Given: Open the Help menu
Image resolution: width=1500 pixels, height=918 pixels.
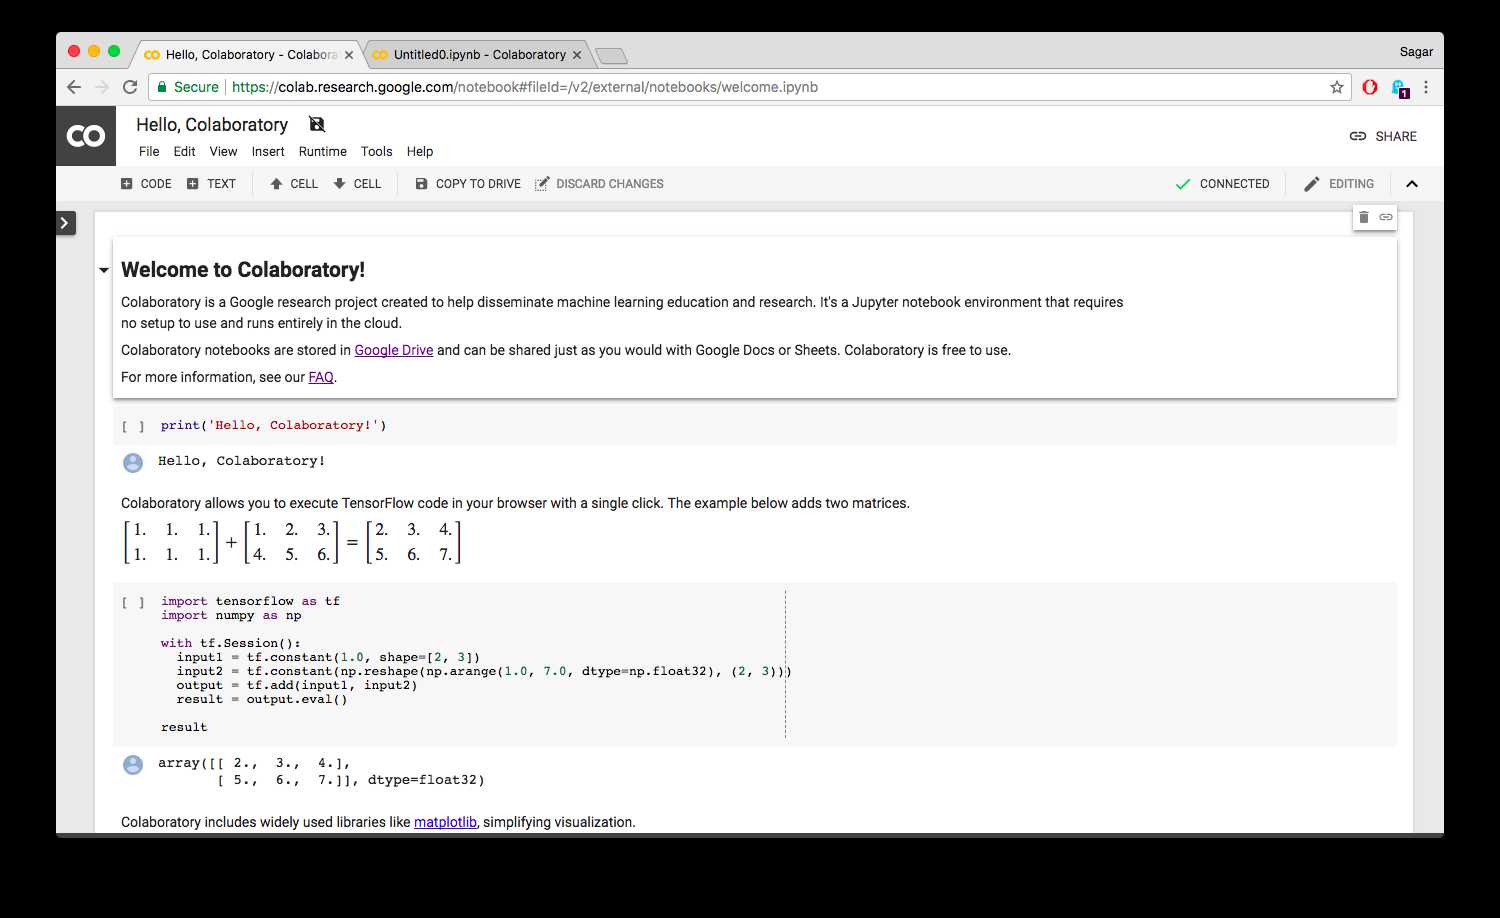Looking at the screenshot, I should pos(420,152).
